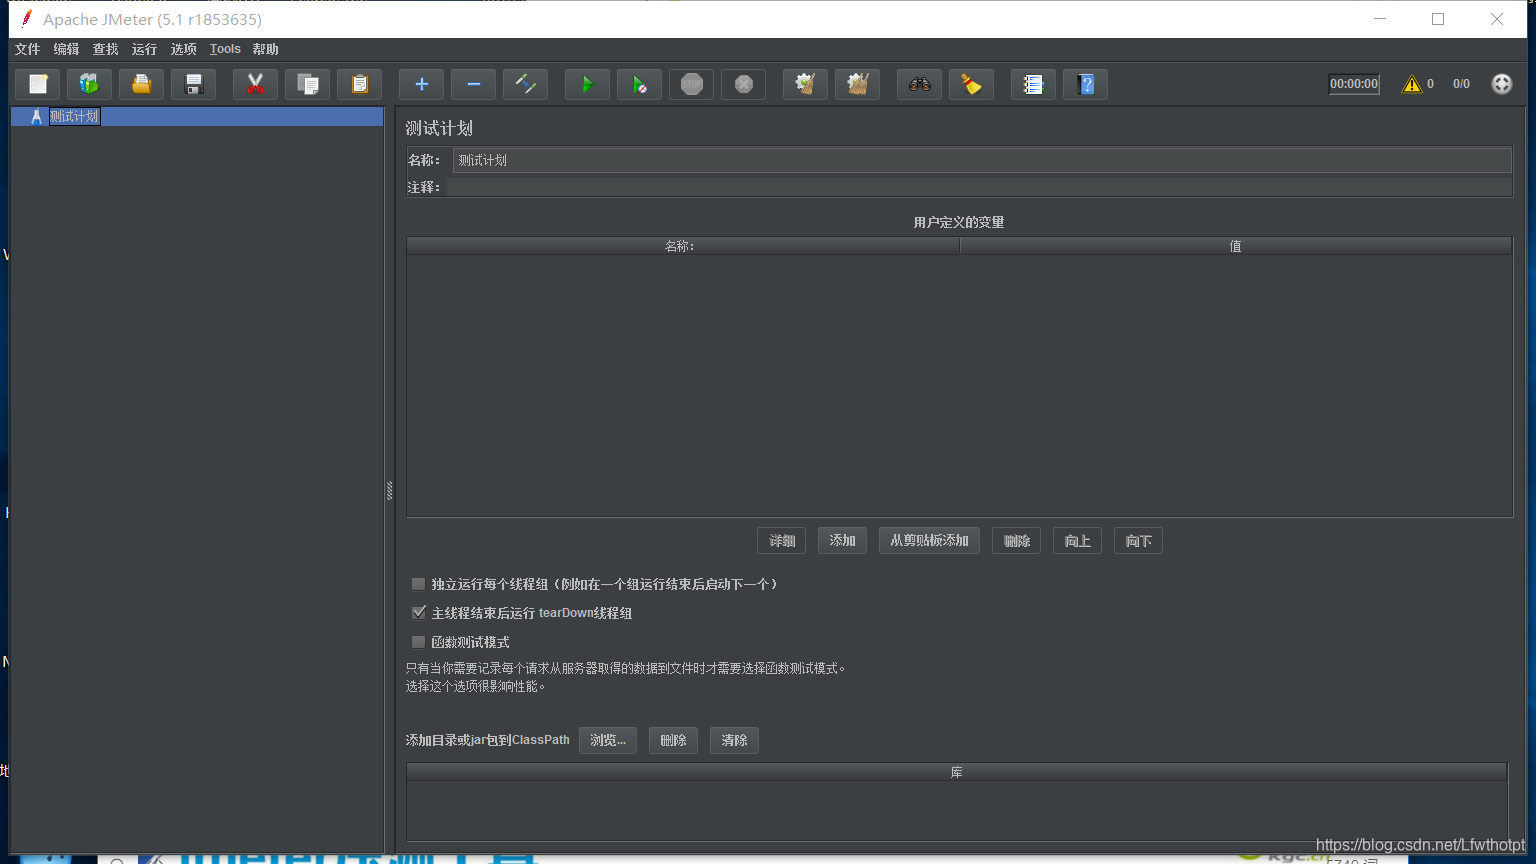Click the 浏览... button for ClassPath
Screen dimensions: 1536x864
tap(608, 741)
